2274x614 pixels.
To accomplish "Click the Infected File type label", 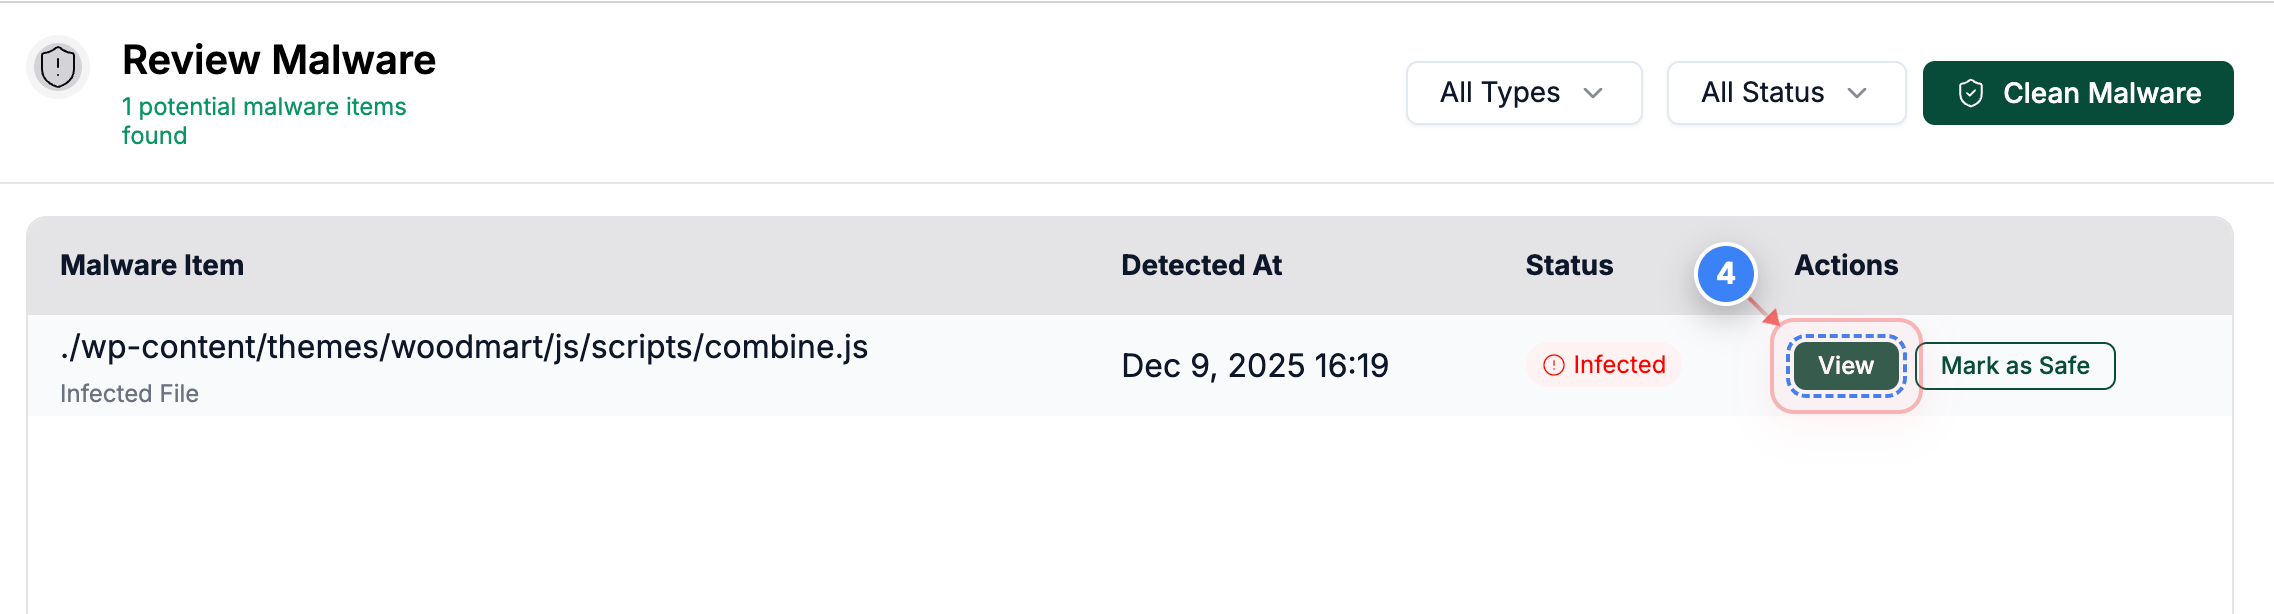I will (x=130, y=393).
